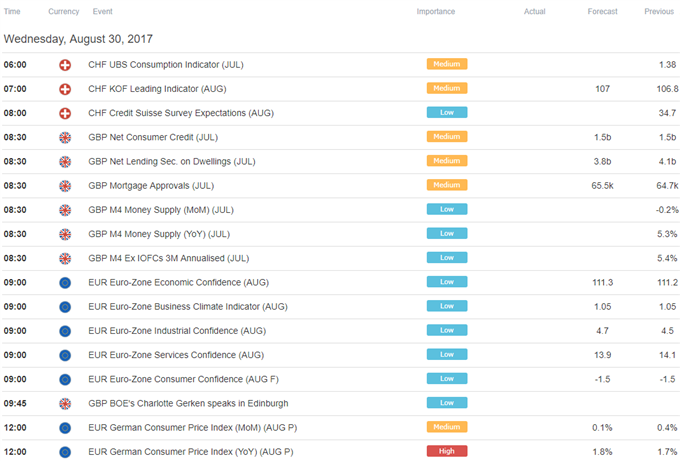Click the UK flag for M4 Ex IOFCs 3M Annualised
The width and height of the screenshot is (680, 461).
pyautogui.click(x=65, y=259)
